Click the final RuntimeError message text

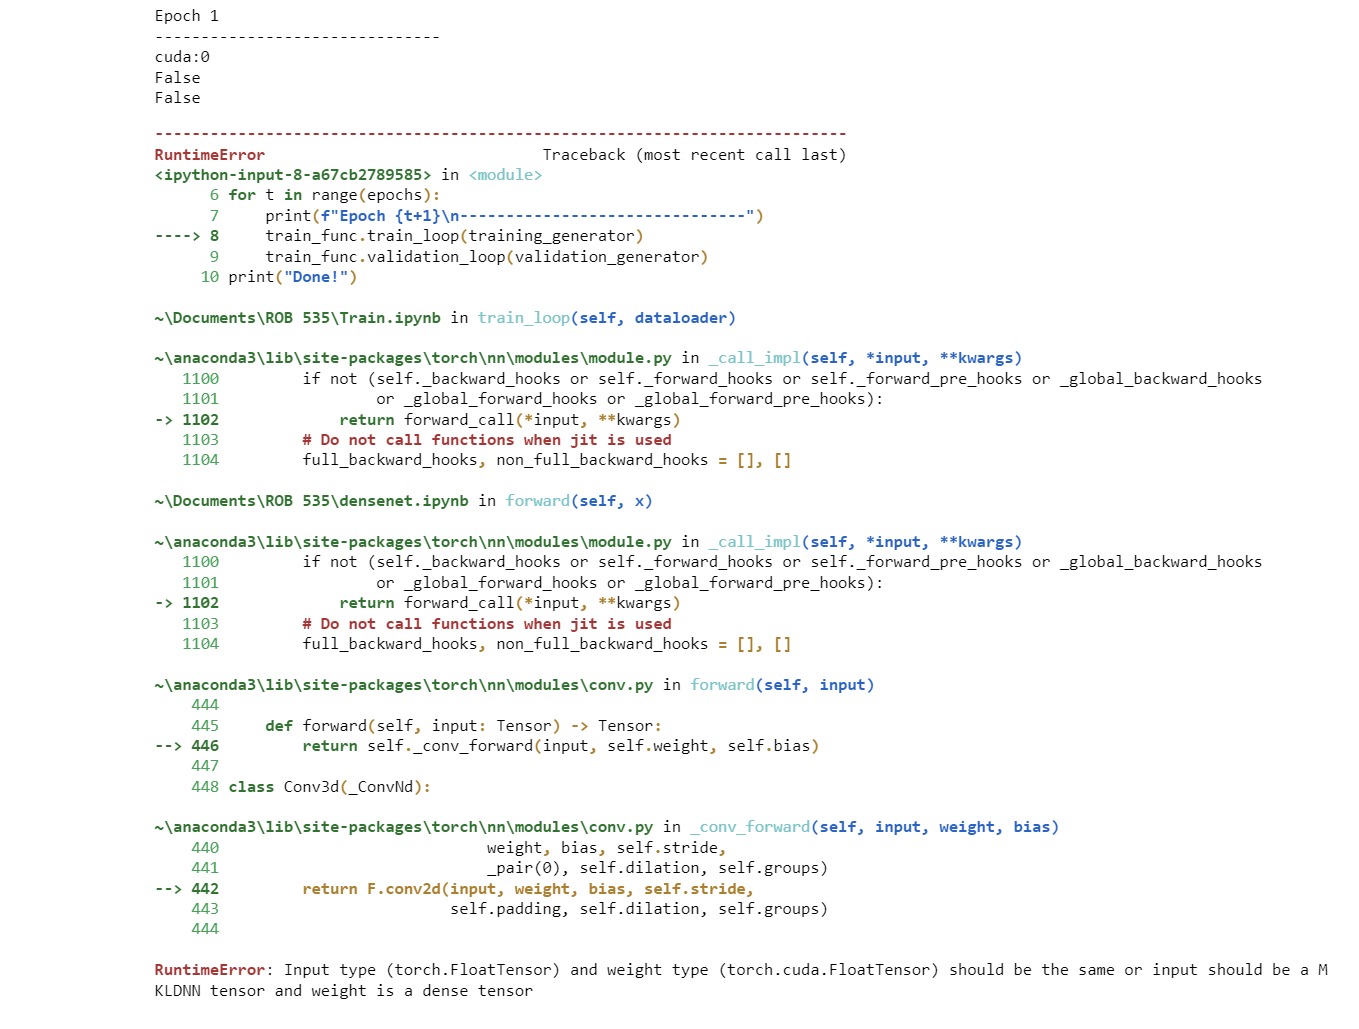point(741,980)
